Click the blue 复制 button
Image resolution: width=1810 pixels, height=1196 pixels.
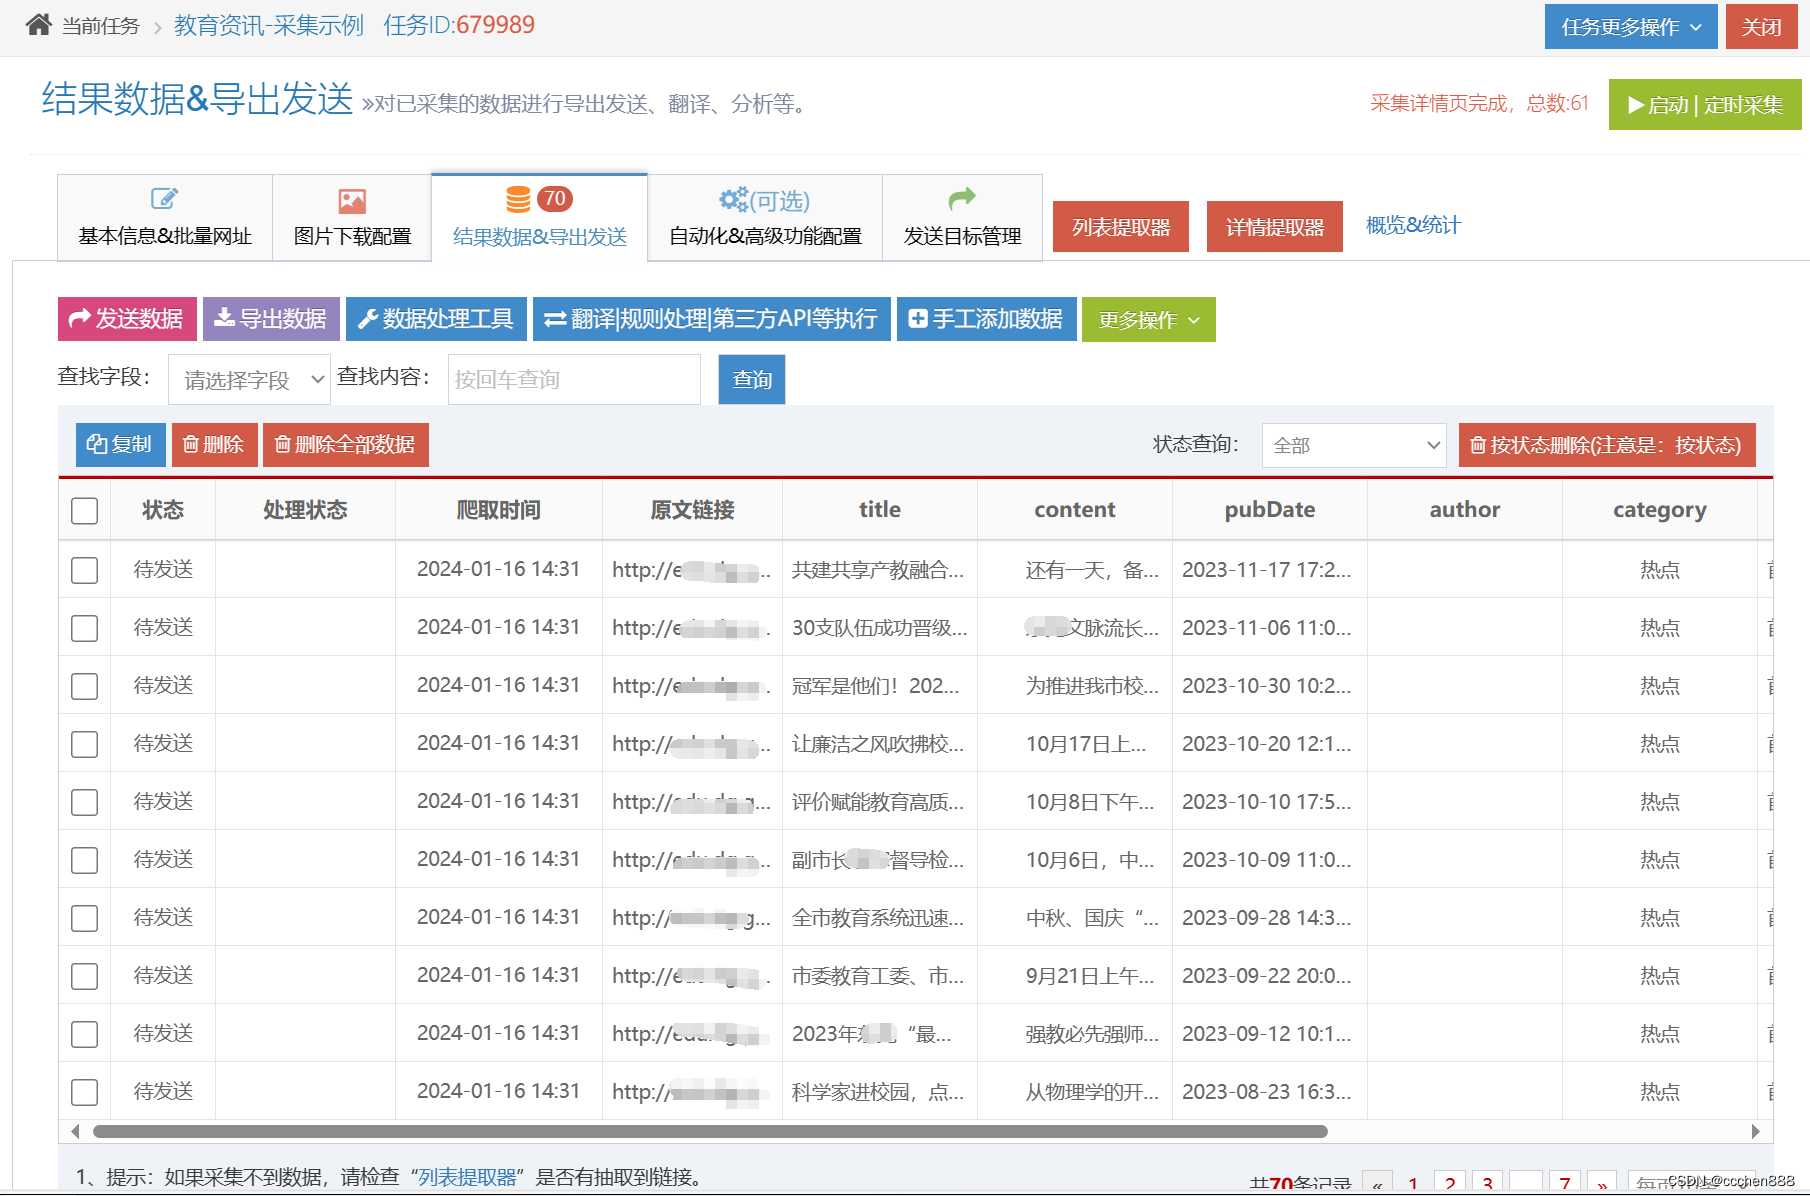point(121,444)
